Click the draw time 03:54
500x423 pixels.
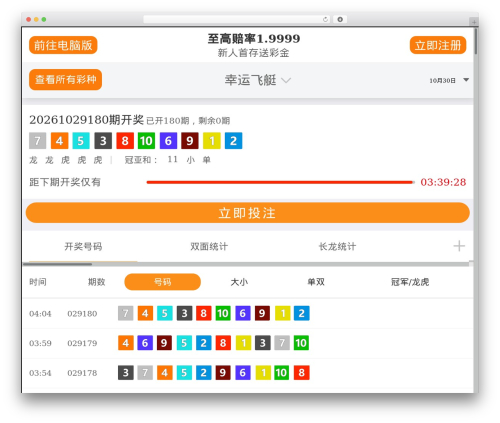(x=40, y=373)
